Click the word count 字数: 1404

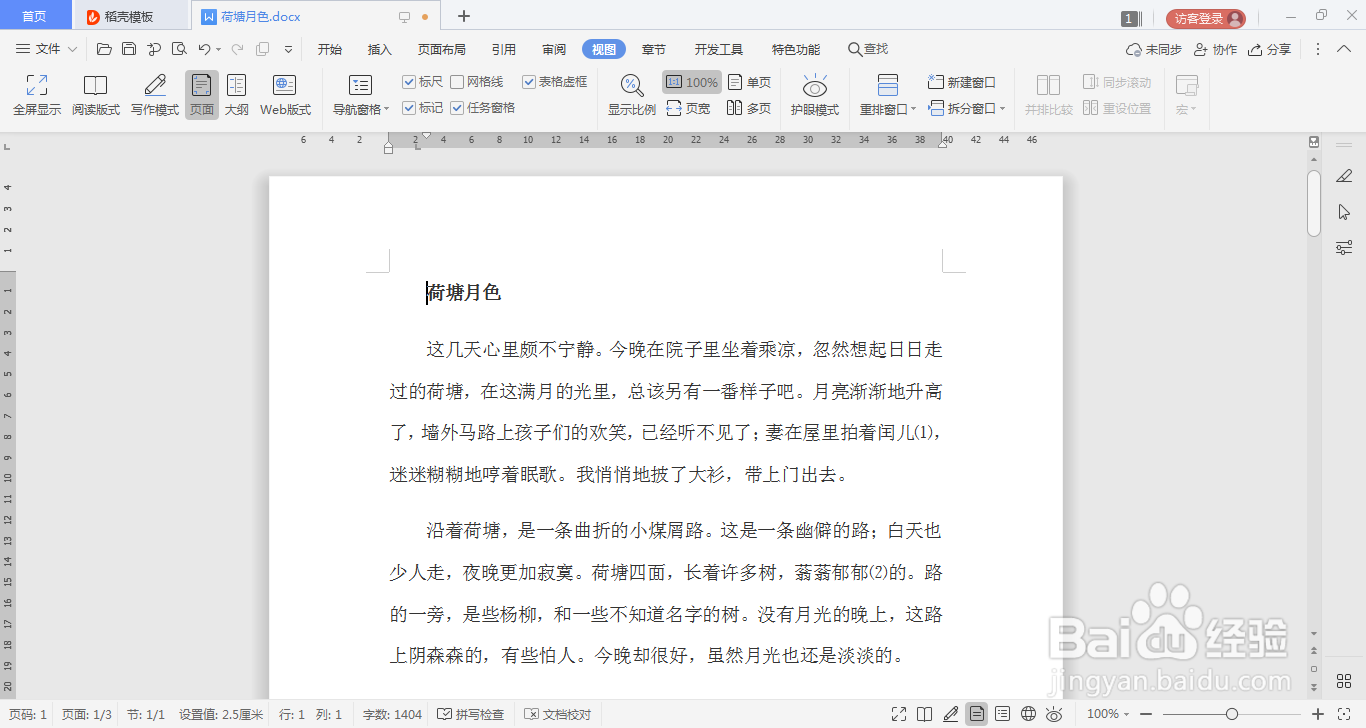click(392, 715)
